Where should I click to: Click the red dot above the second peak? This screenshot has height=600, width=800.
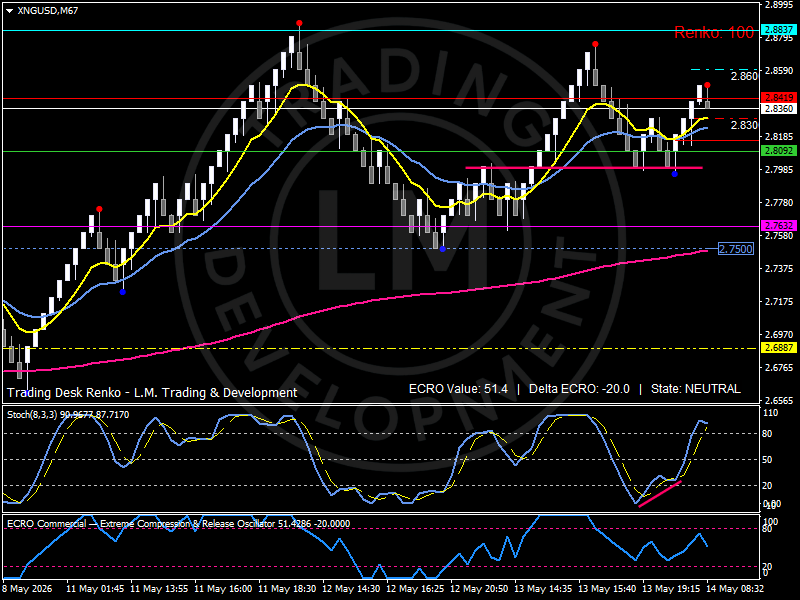pos(595,44)
